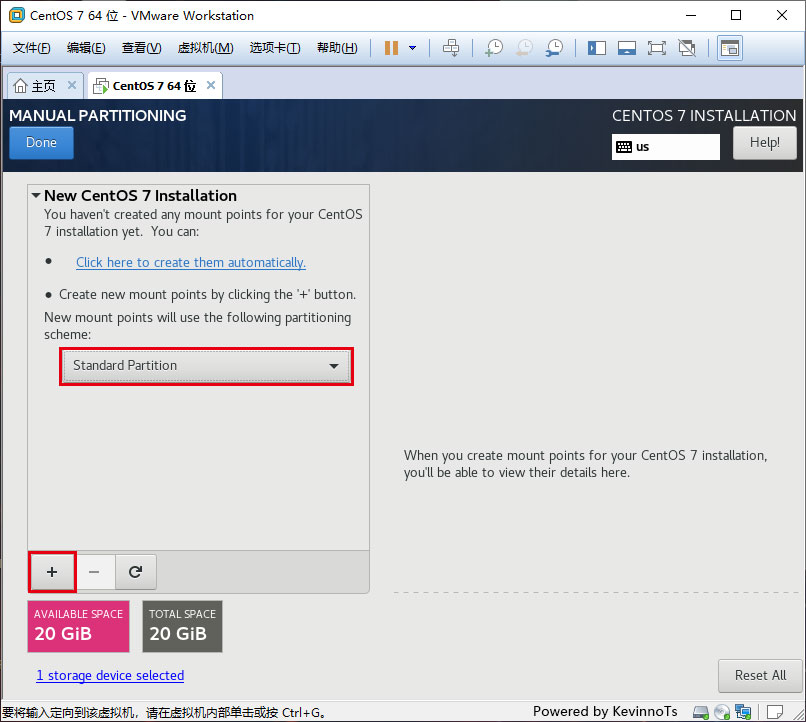Revert to the previous snapshot

[524, 48]
